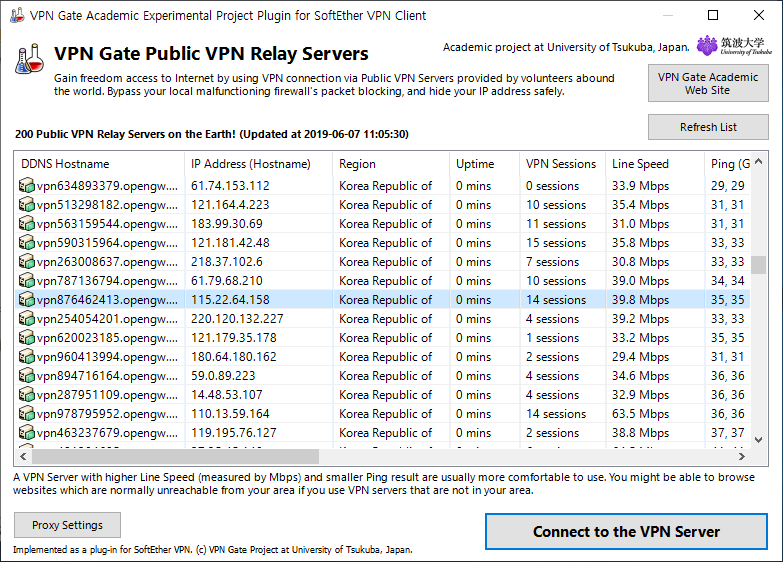Sort by Region column header
This screenshot has height=562, width=783.
pyautogui.click(x=391, y=164)
